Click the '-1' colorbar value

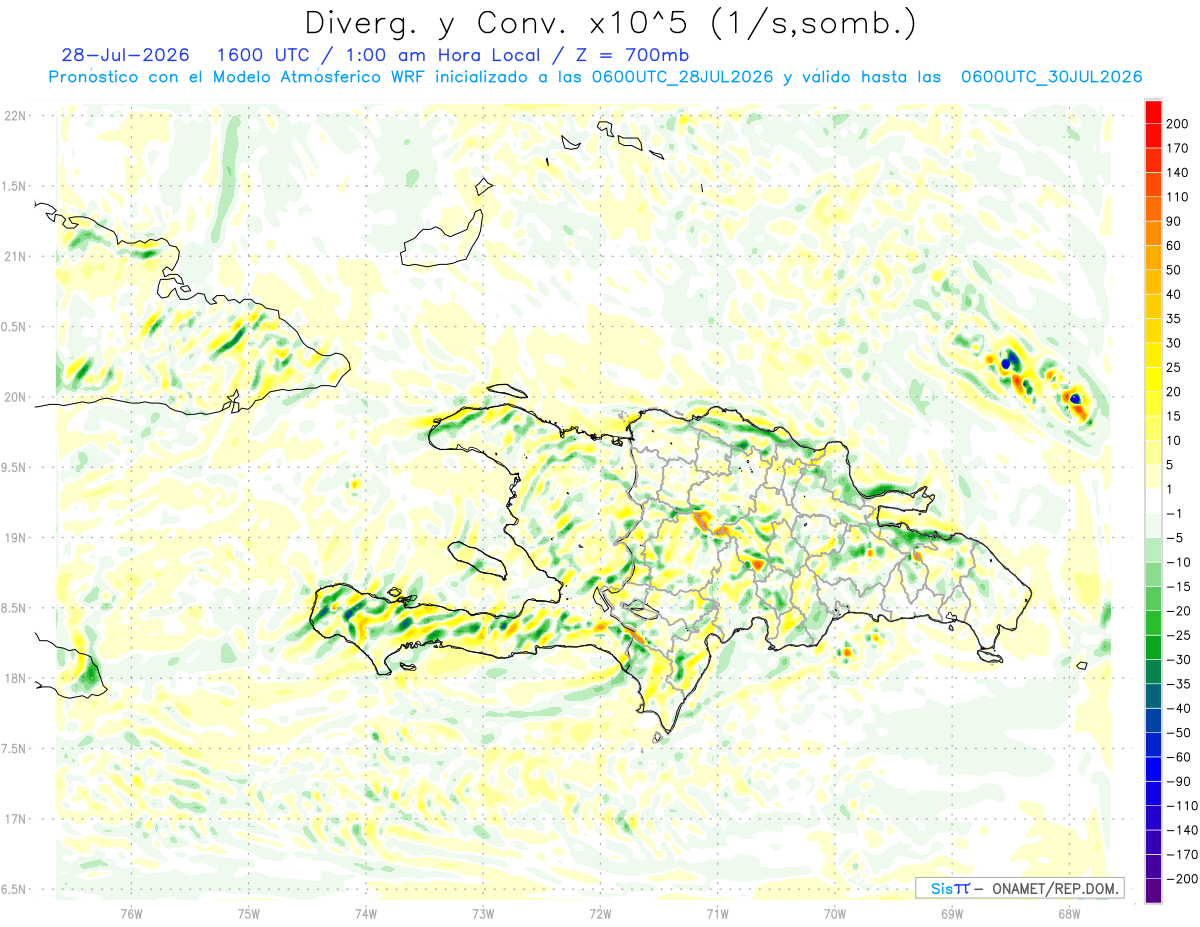click(1174, 513)
